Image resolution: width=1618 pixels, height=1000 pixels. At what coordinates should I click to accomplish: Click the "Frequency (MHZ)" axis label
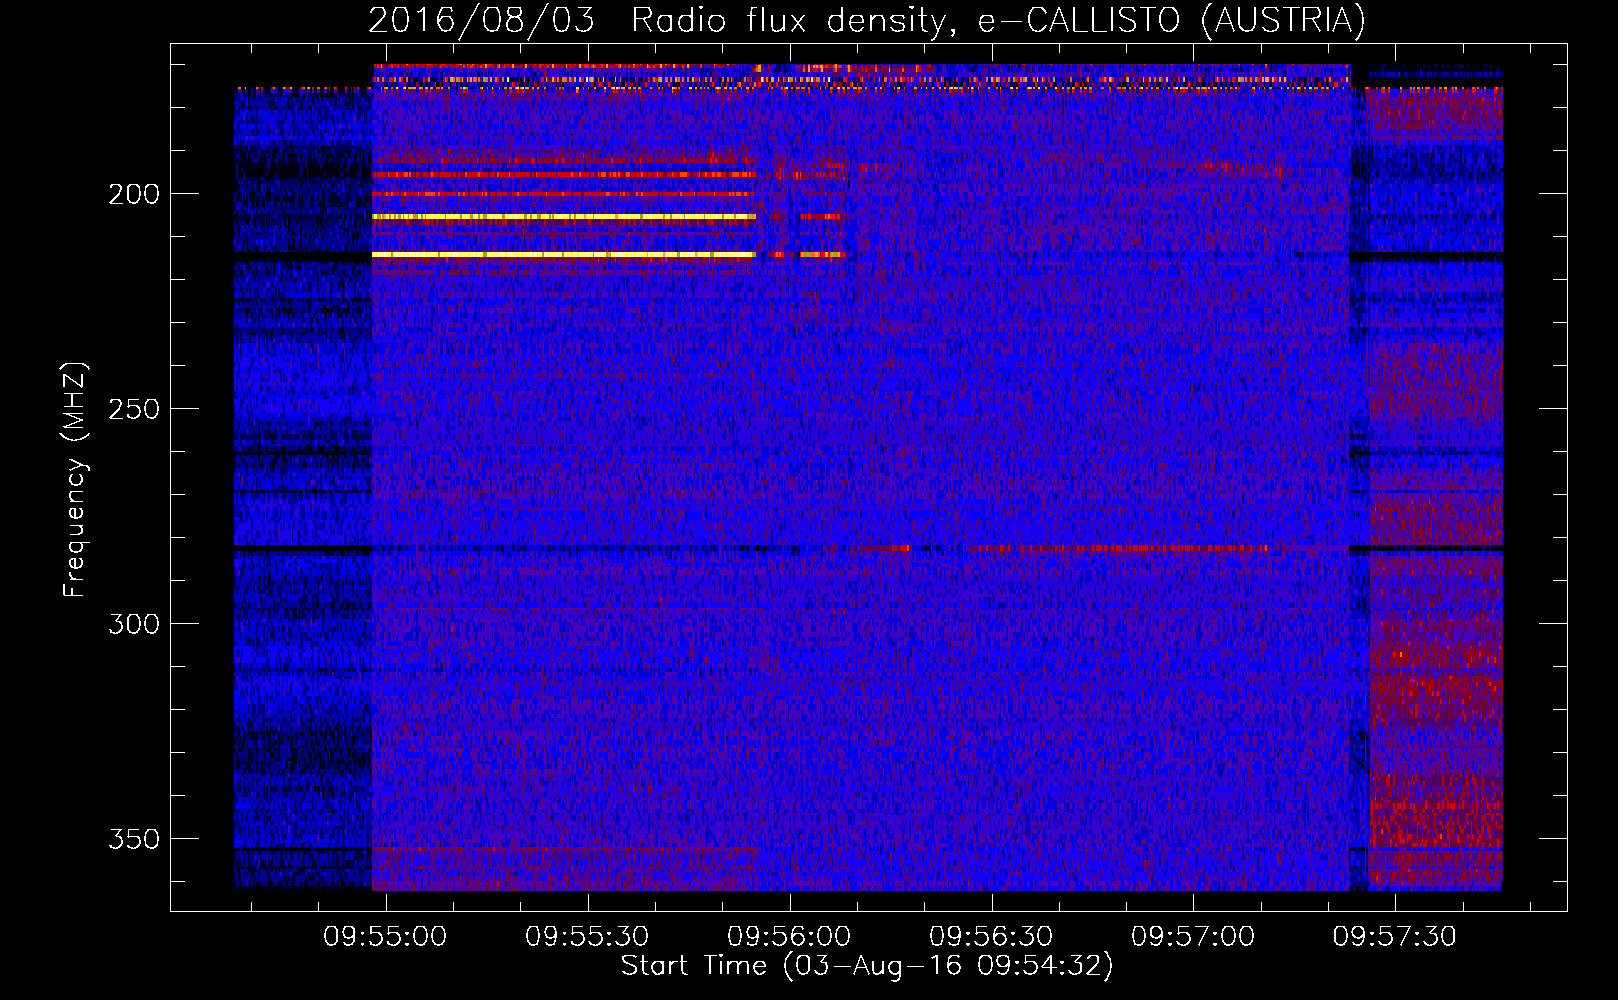tap(75, 480)
